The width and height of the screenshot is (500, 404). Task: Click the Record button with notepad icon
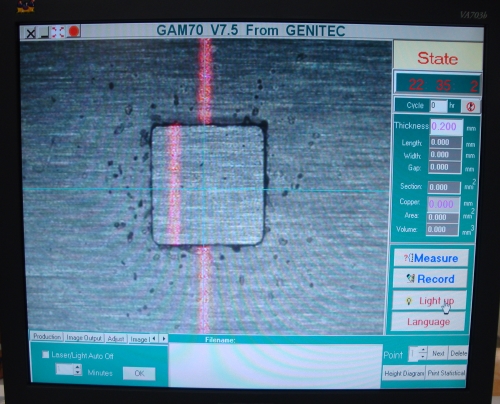pyautogui.click(x=430, y=279)
